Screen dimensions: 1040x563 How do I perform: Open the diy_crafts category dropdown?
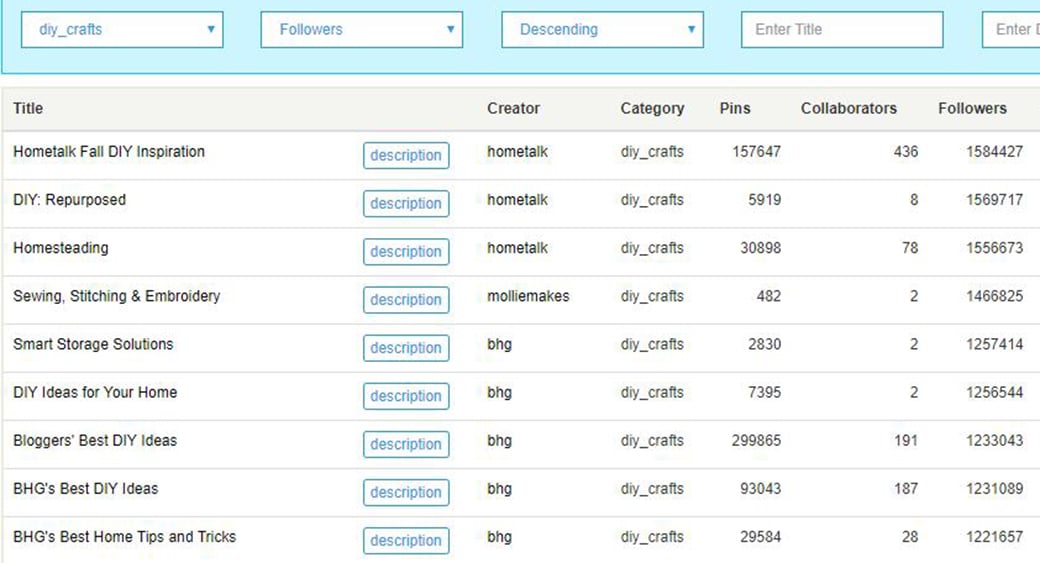(x=122, y=30)
